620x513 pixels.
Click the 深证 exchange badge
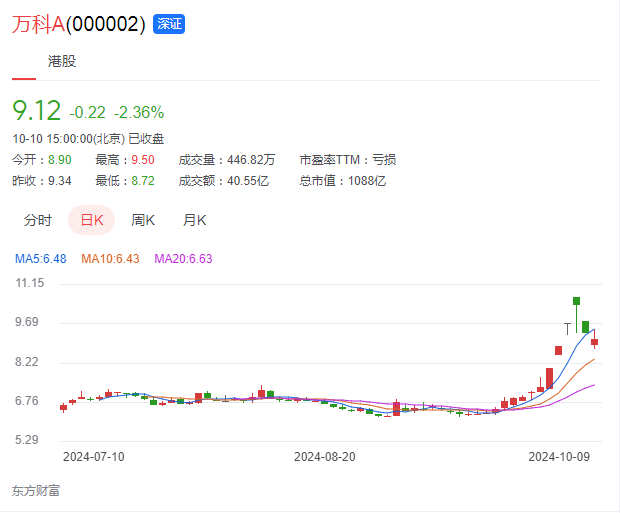[x=169, y=24]
